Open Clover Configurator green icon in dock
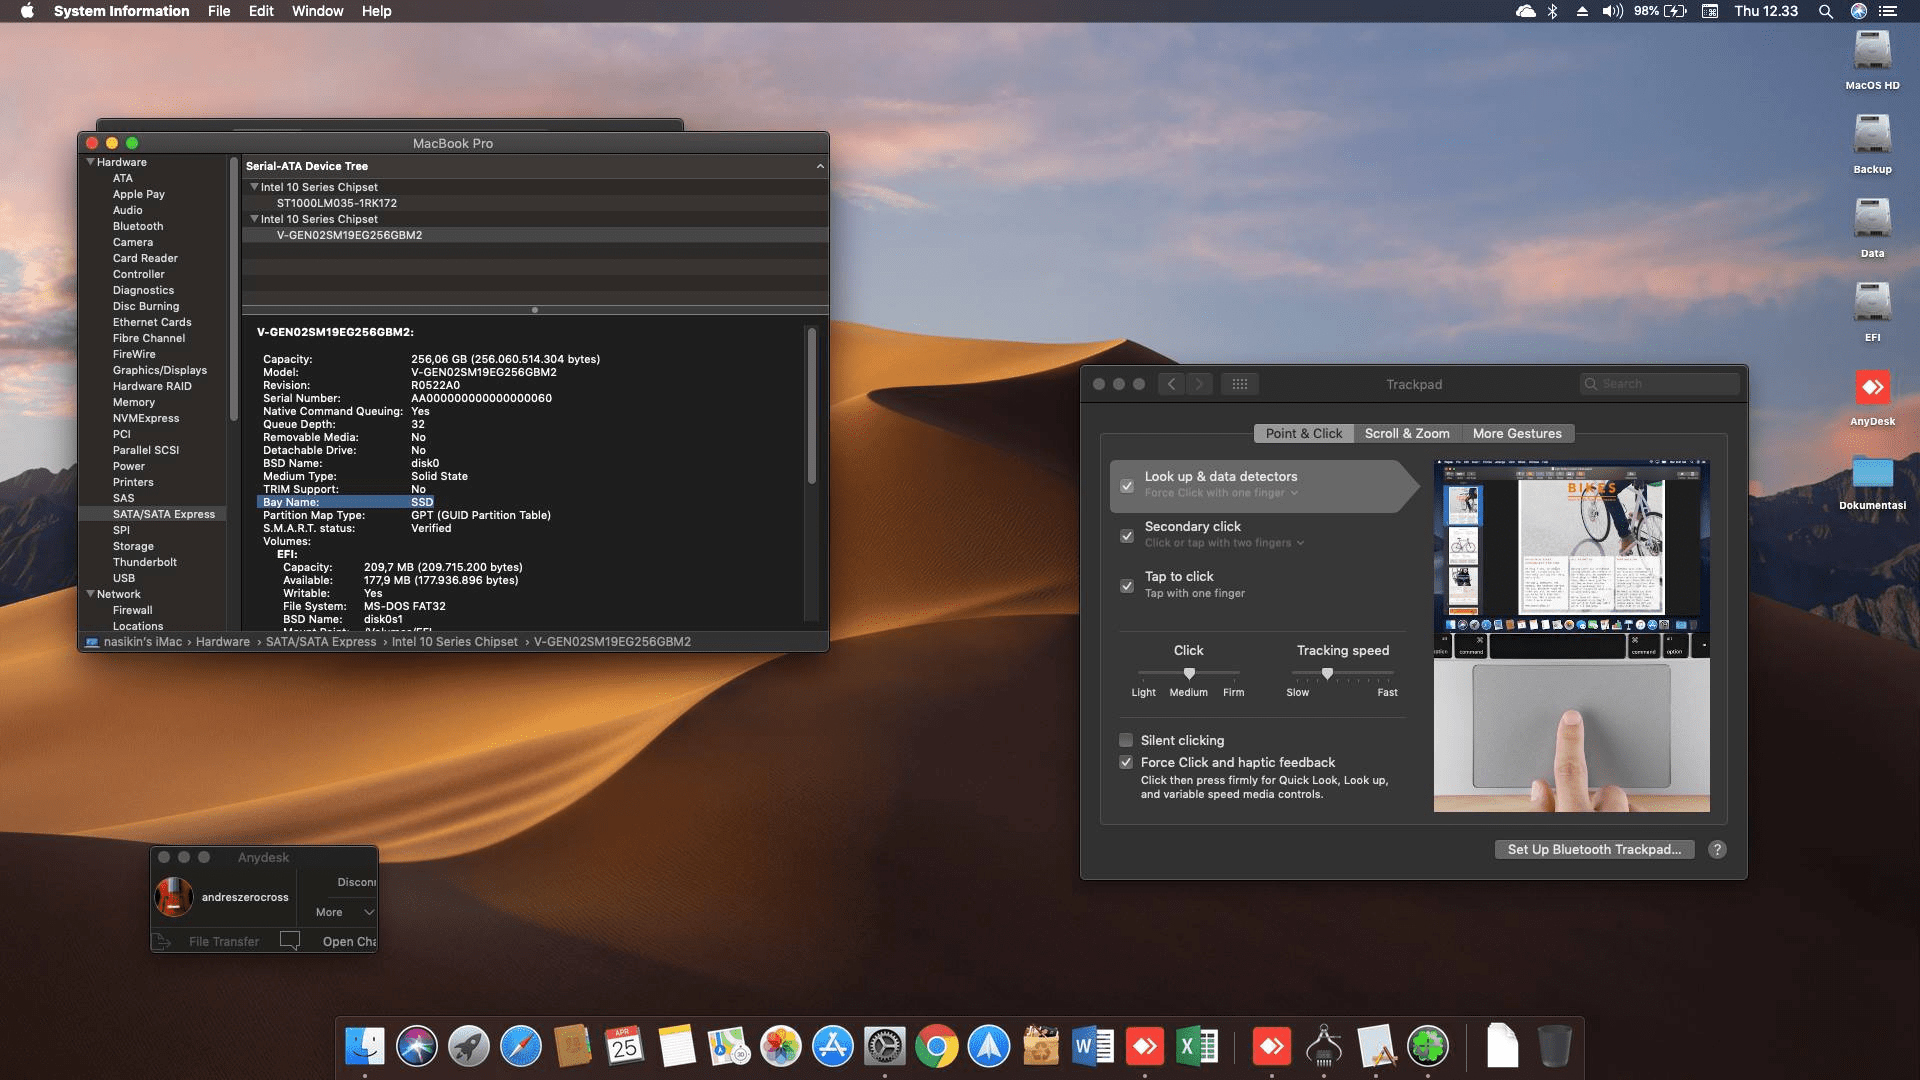Viewport: 1920px width, 1080px height. coord(1428,1047)
